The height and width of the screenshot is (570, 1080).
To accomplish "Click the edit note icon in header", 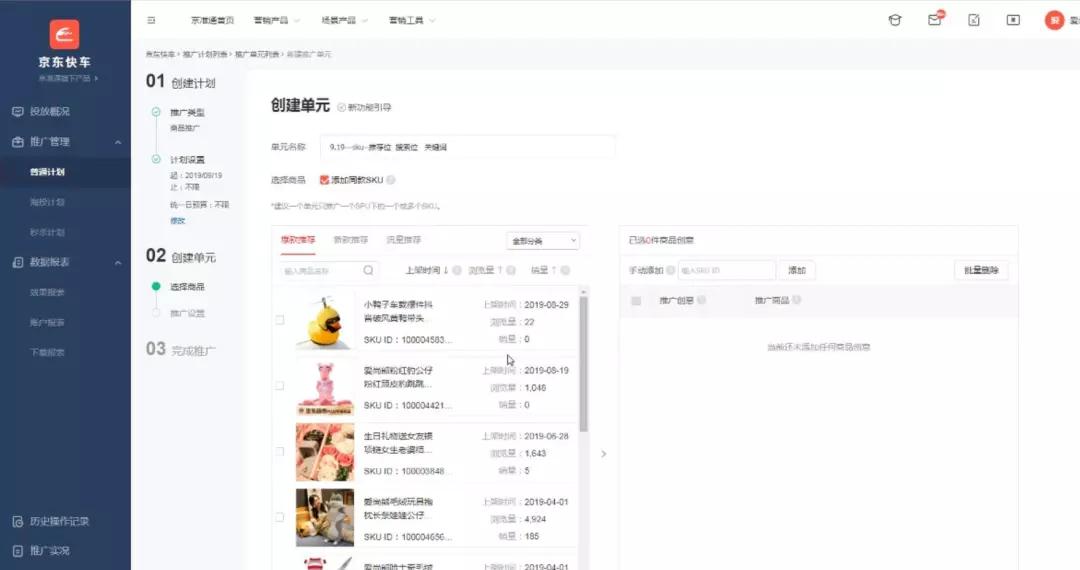I will pos(974,20).
